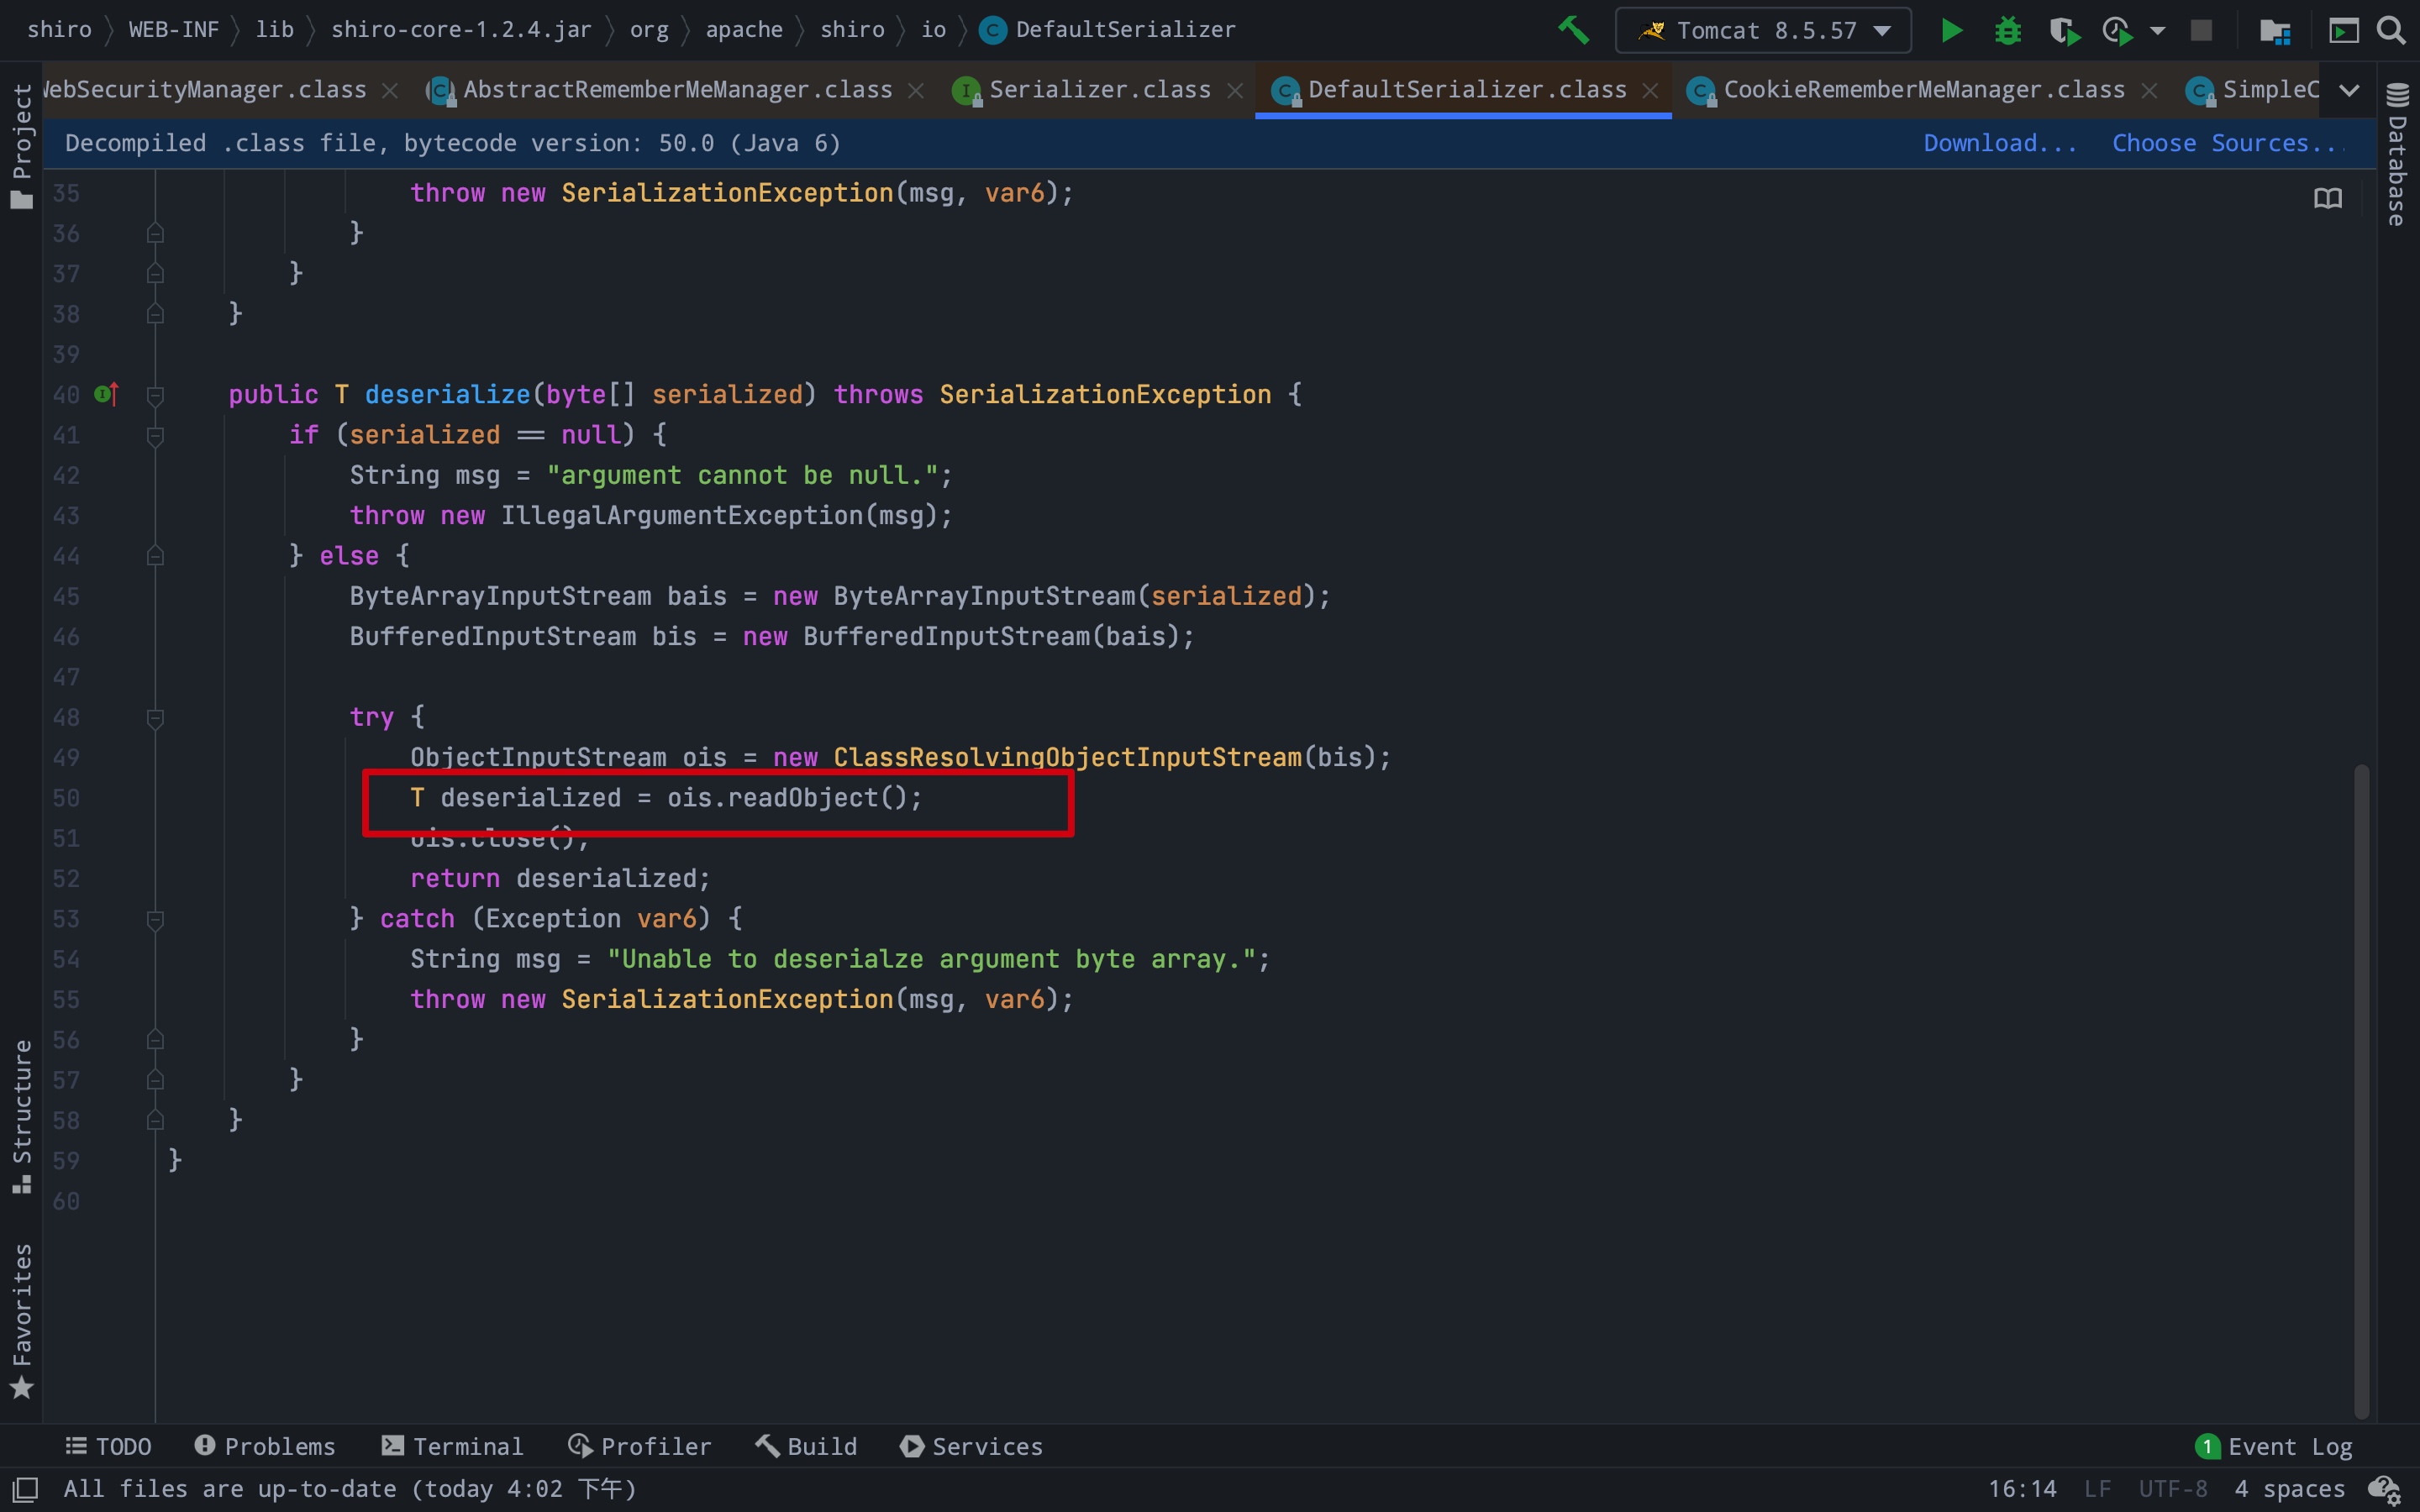Viewport: 2420px width, 1512px height.
Task: Open the Services tool window
Action: coord(971,1446)
